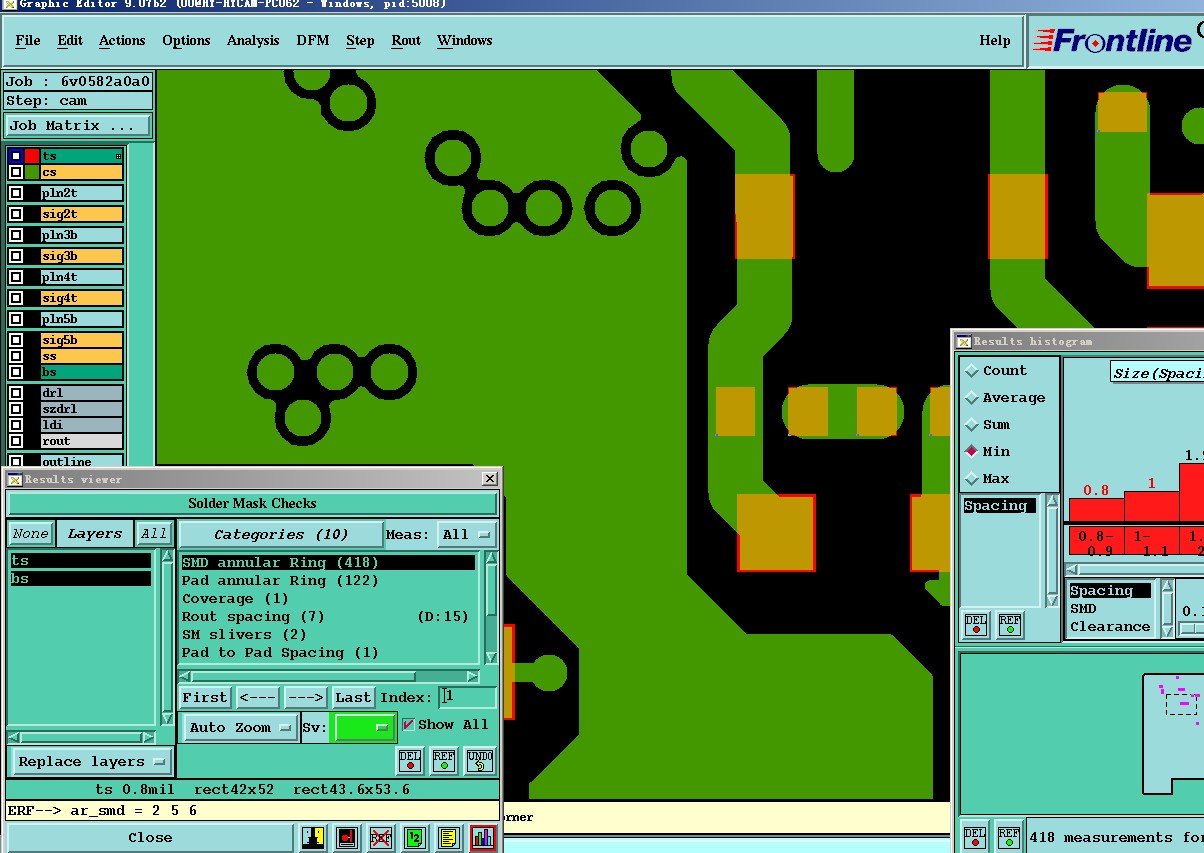Click the Last result button
Screen dimensions: 1204x853
pyautogui.click(x=353, y=697)
